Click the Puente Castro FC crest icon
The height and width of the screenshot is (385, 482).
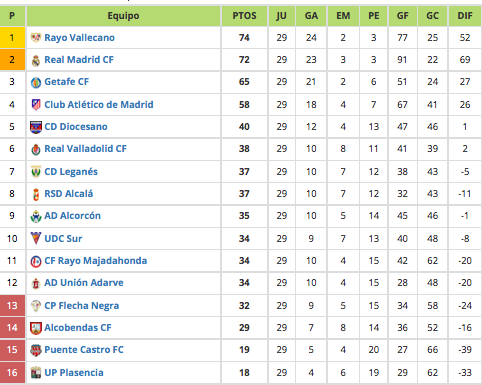click(x=36, y=350)
